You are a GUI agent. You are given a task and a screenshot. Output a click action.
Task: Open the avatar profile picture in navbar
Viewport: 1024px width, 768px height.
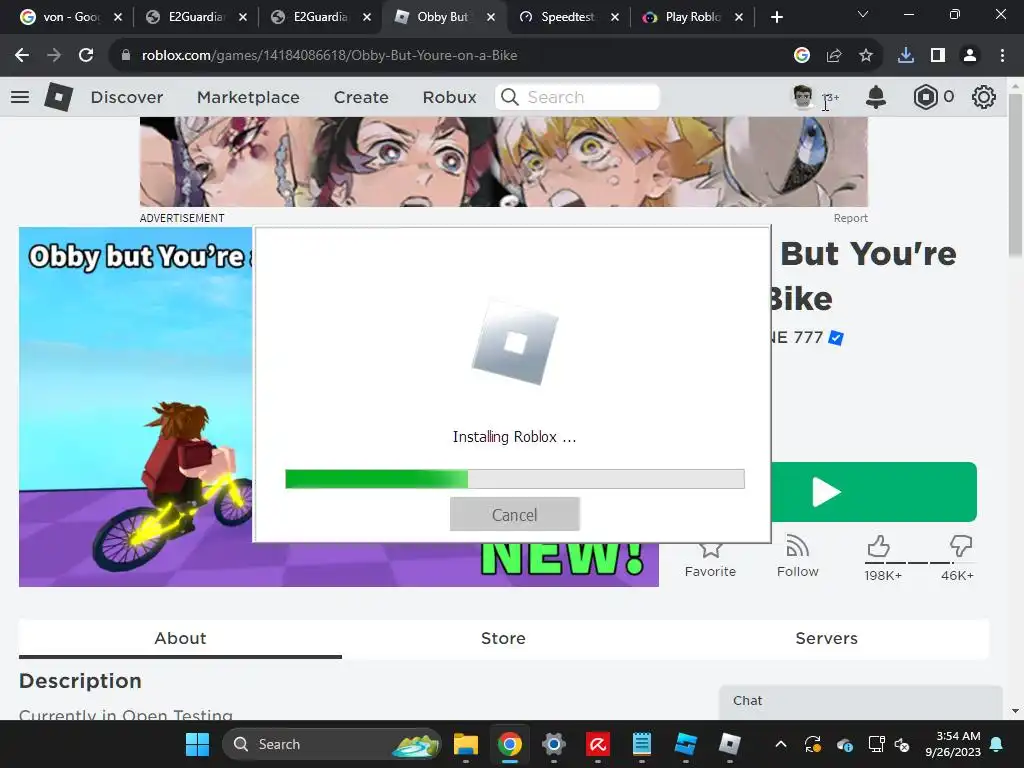coord(803,97)
